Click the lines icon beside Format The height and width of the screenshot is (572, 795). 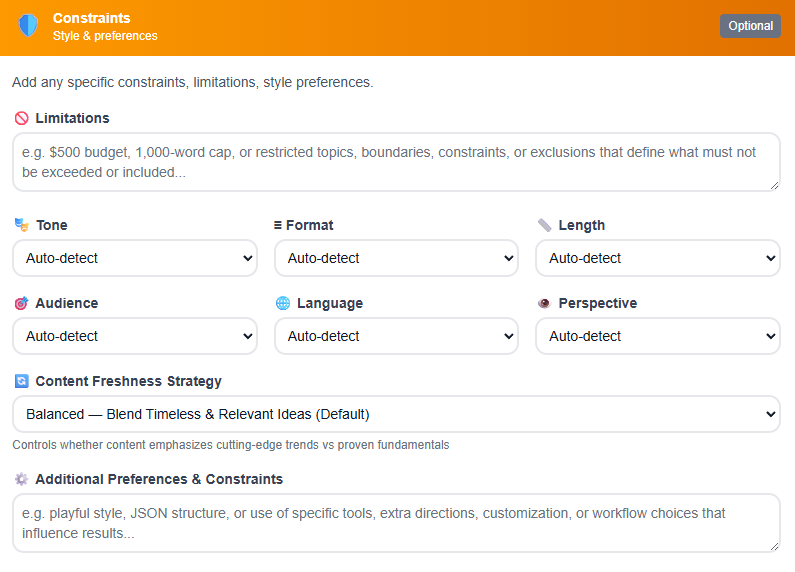(278, 225)
